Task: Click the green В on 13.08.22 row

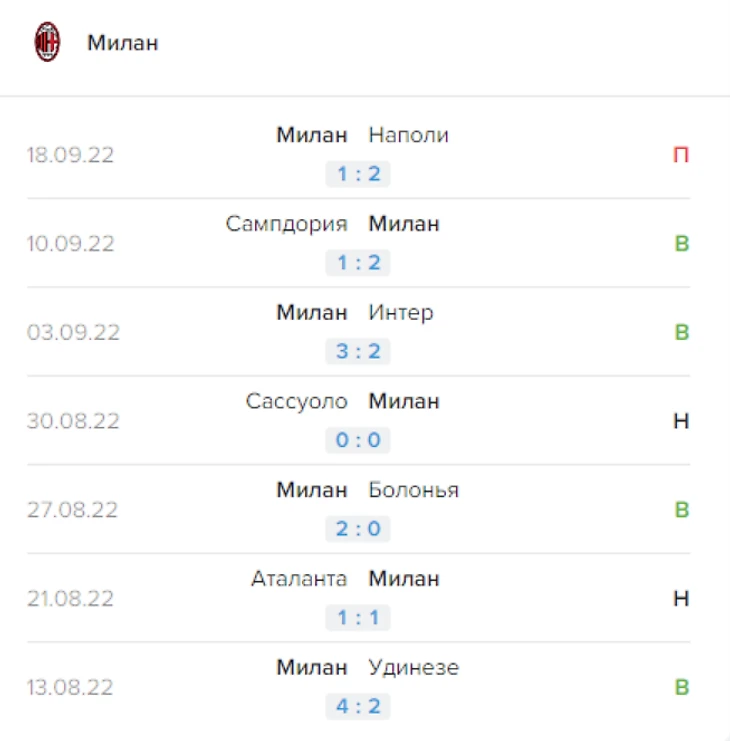Action: pyautogui.click(x=681, y=687)
